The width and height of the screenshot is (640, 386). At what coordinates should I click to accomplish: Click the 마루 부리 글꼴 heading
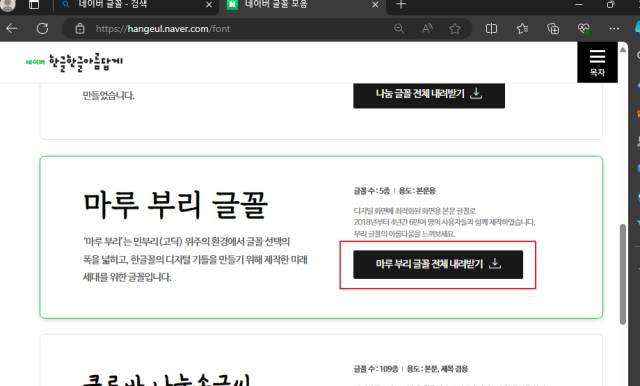coord(176,205)
